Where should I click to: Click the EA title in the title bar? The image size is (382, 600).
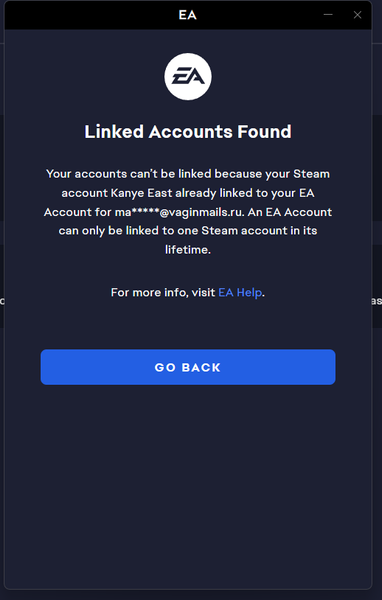(188, 15)
